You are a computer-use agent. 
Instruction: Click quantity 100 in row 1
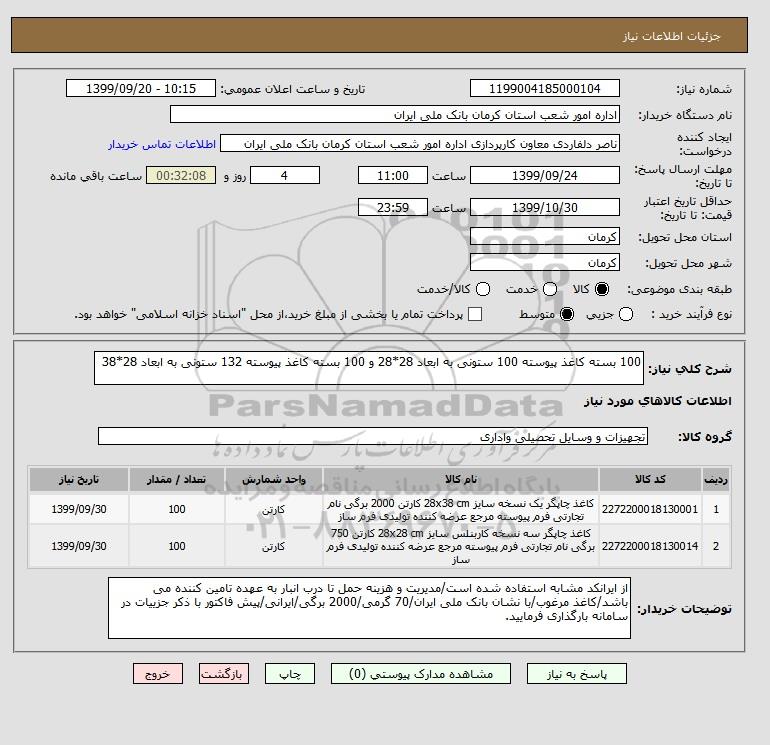coord(177,509)
